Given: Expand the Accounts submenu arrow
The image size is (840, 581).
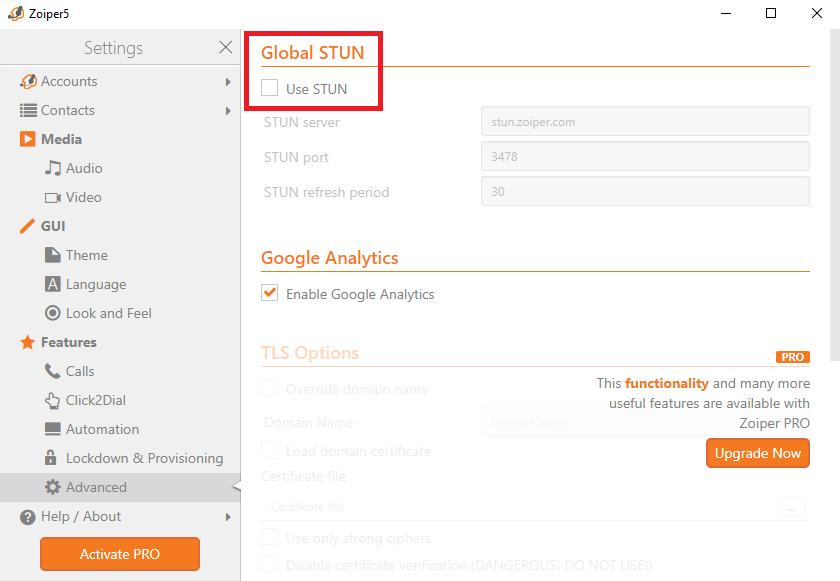Looking at the screenshot, I should pos(228,82).
